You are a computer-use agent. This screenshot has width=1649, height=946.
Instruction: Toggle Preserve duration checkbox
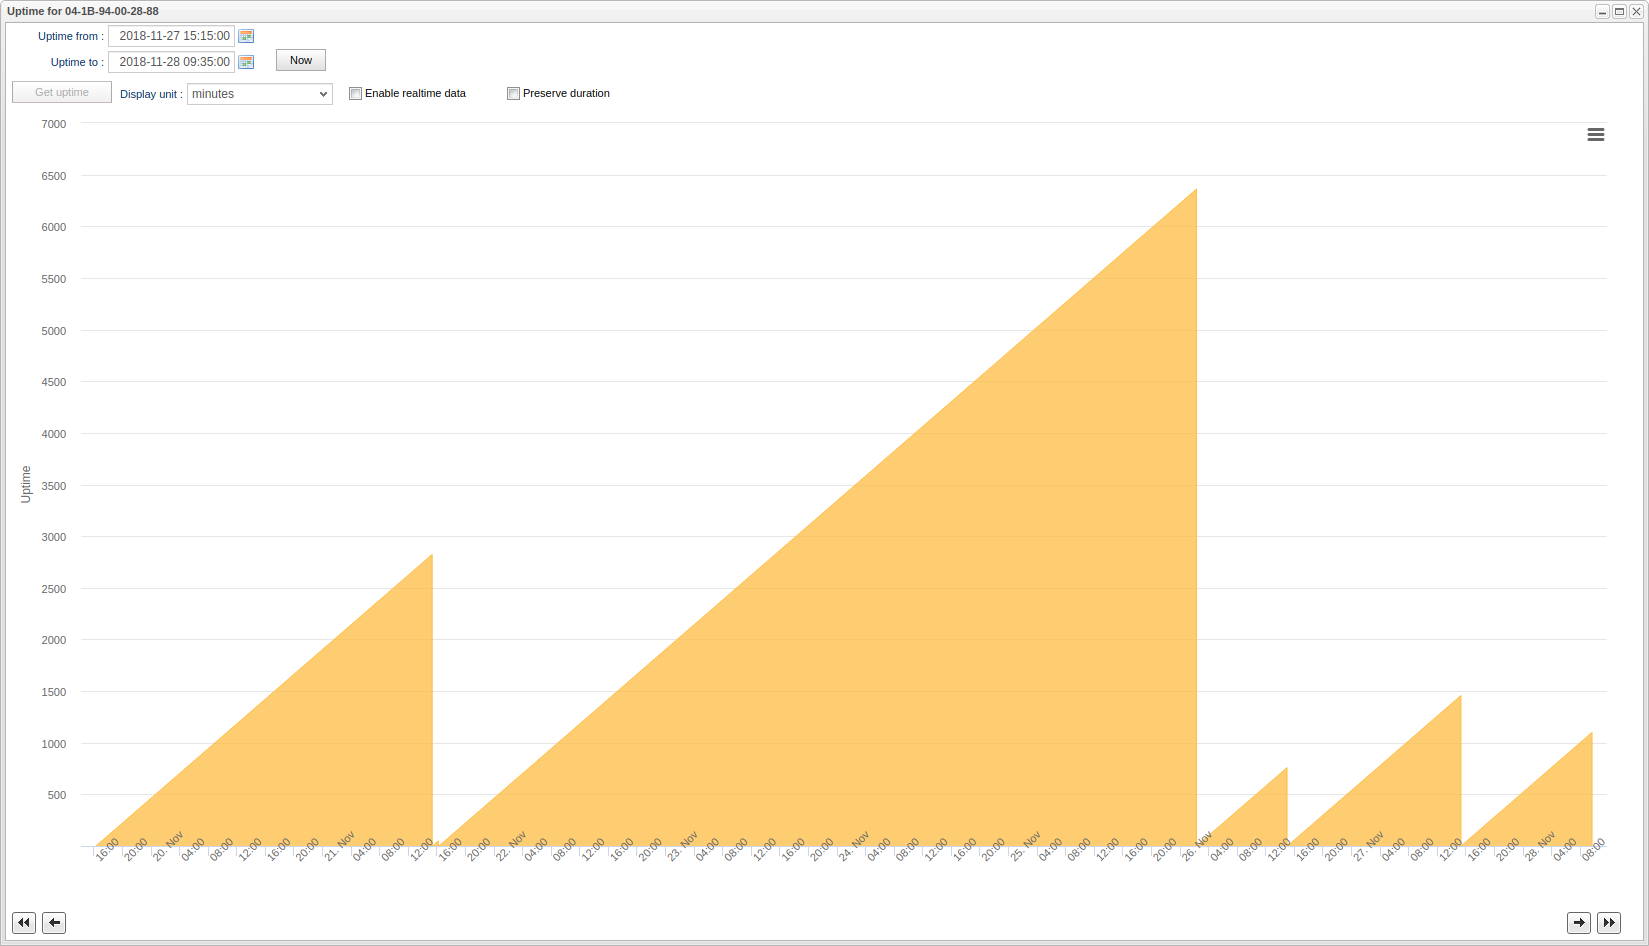(x=513, y=94)
